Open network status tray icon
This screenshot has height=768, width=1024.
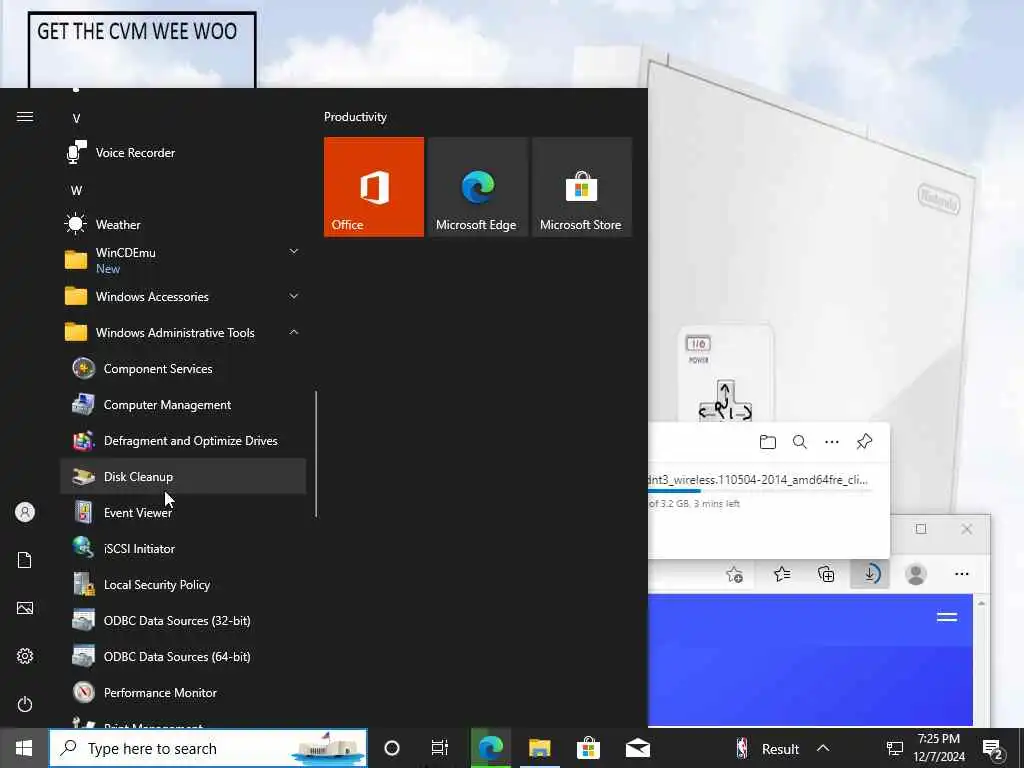[895, 748]
